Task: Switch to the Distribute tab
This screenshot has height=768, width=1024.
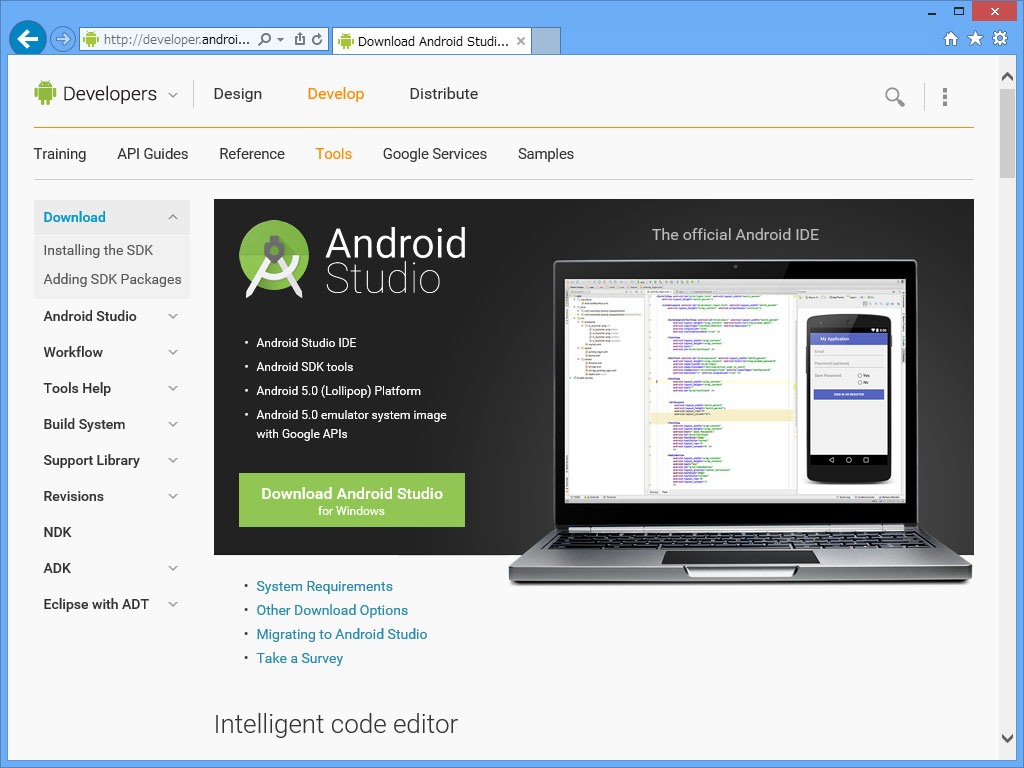Action: (443, 94)
